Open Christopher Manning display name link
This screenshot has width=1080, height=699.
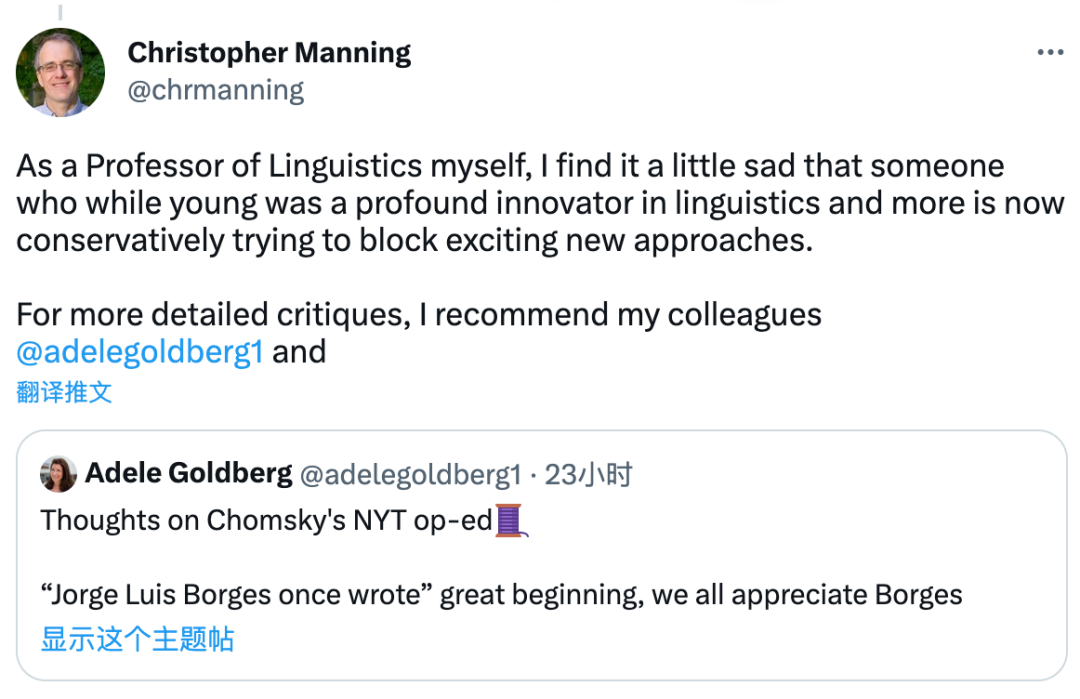coord(269,52)
